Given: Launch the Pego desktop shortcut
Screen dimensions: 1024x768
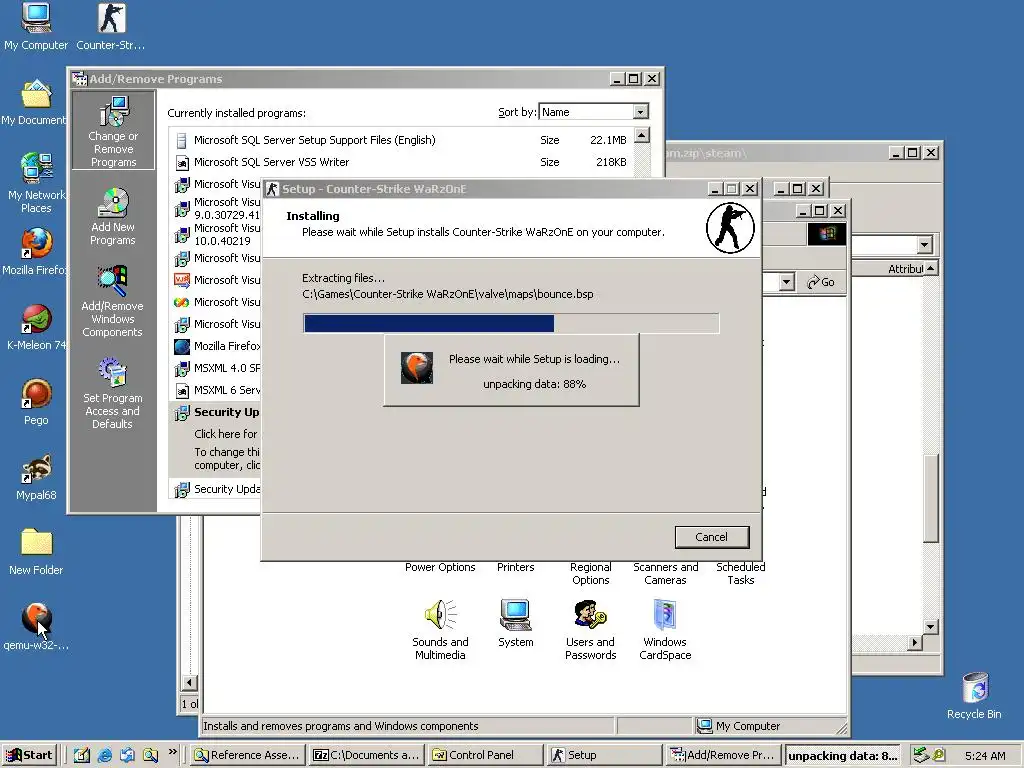Looking at the screenshot, I should [x=36, y=402].
